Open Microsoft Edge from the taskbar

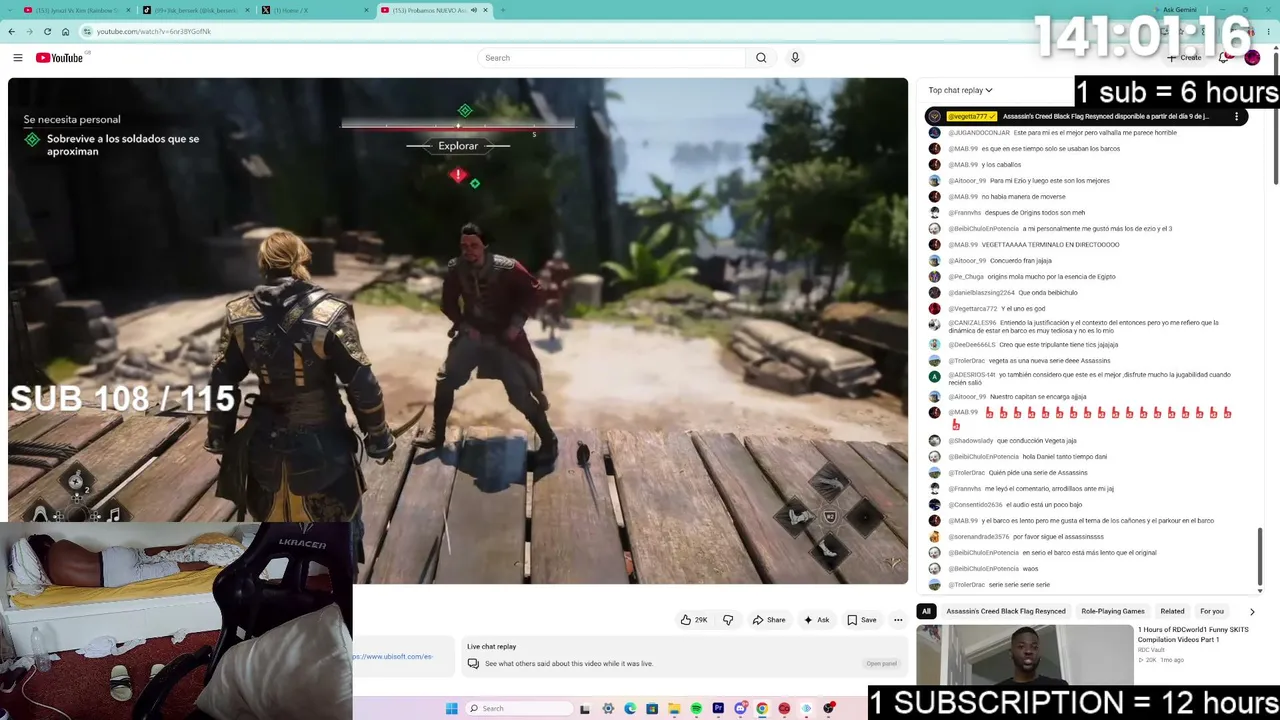[x=630, y=709]
